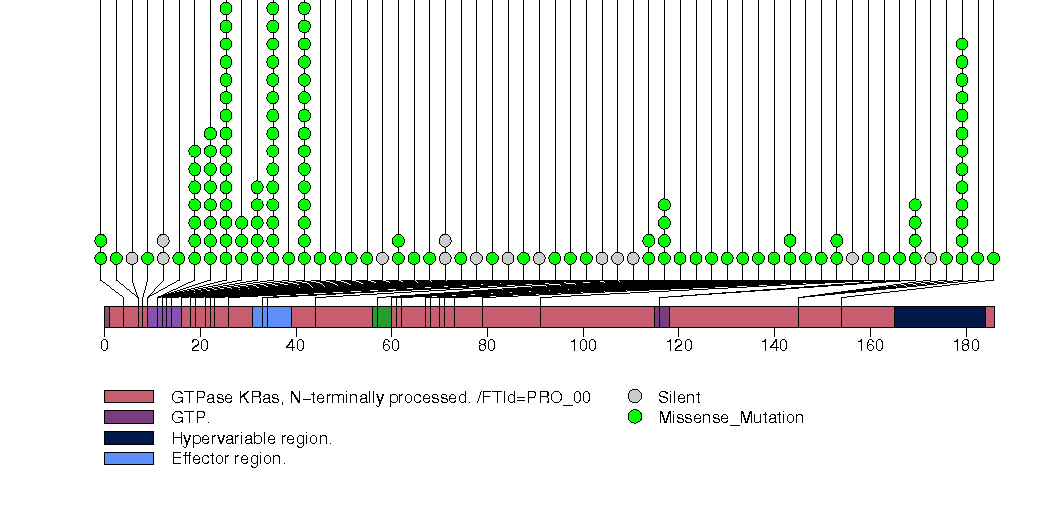Select the Hypervariable region legend swatch
1047x524 pixels.
[129, 438]
